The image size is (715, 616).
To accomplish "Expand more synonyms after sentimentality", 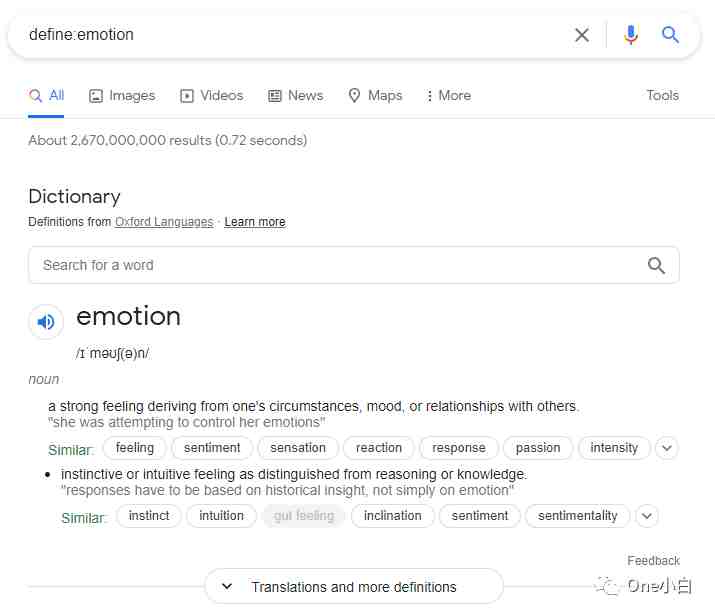I will (x=647, y=516).
